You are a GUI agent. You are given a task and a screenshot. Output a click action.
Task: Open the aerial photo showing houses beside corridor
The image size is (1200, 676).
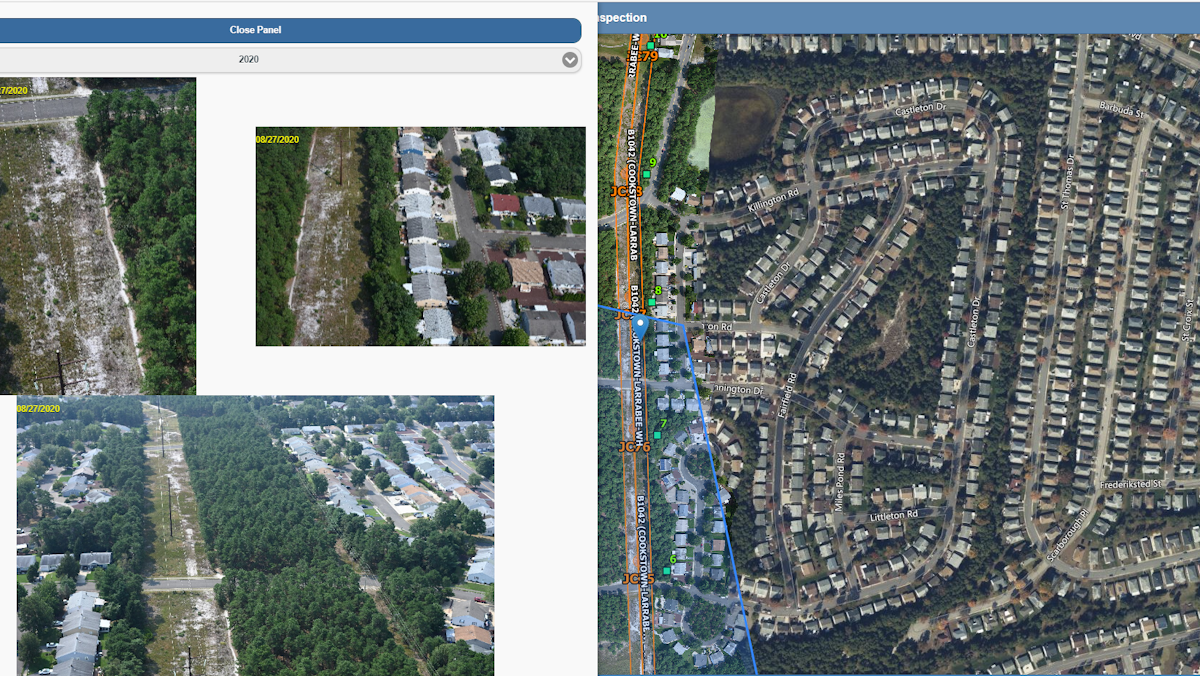420,236
